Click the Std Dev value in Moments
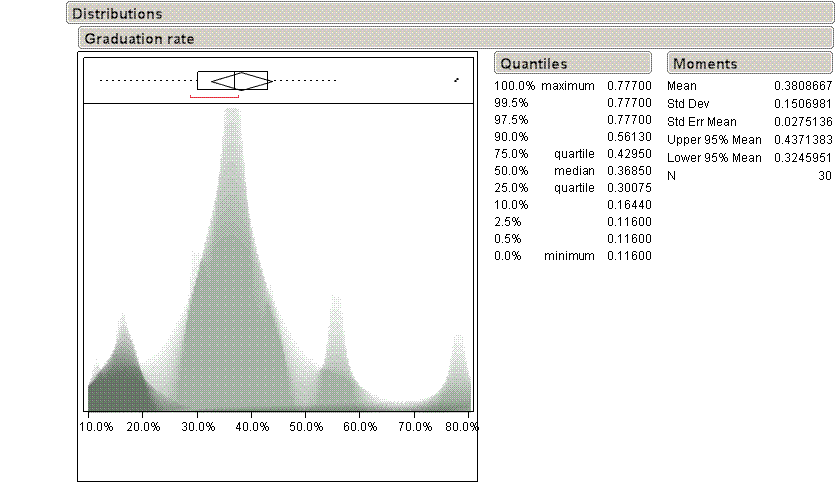 (x=803, y=104)
